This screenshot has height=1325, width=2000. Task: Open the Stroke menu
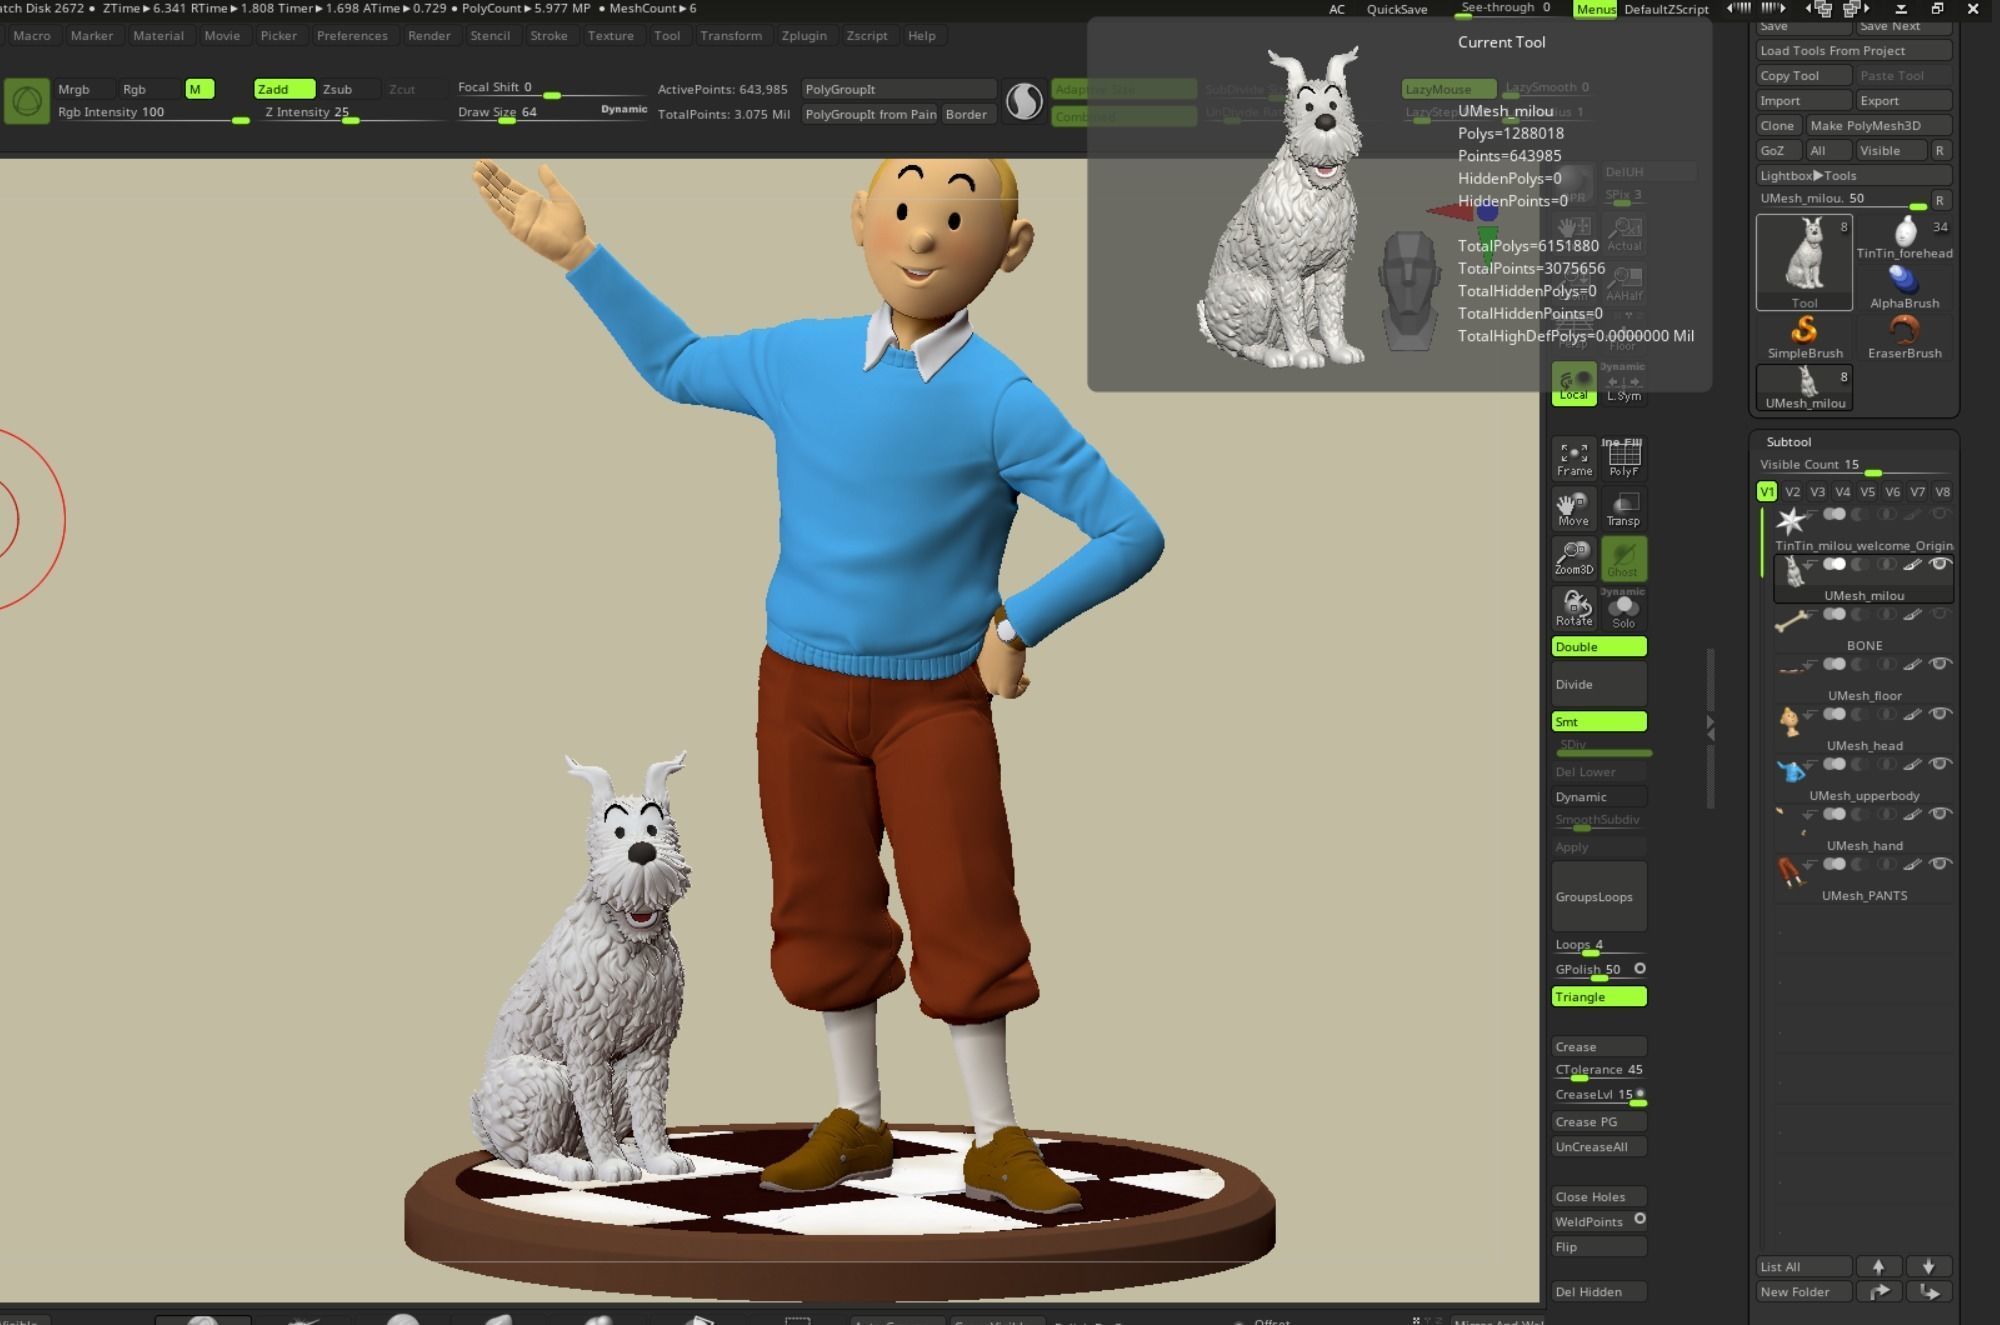548,36
